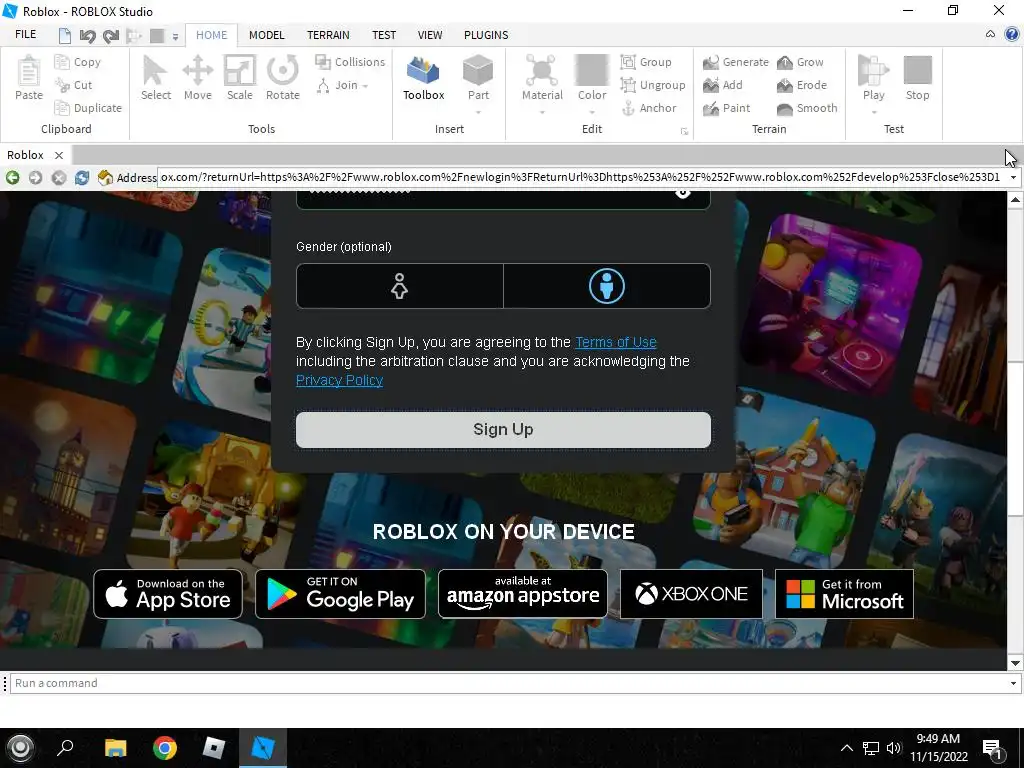Click the Xbox One badge

click(x=691, y=594)
